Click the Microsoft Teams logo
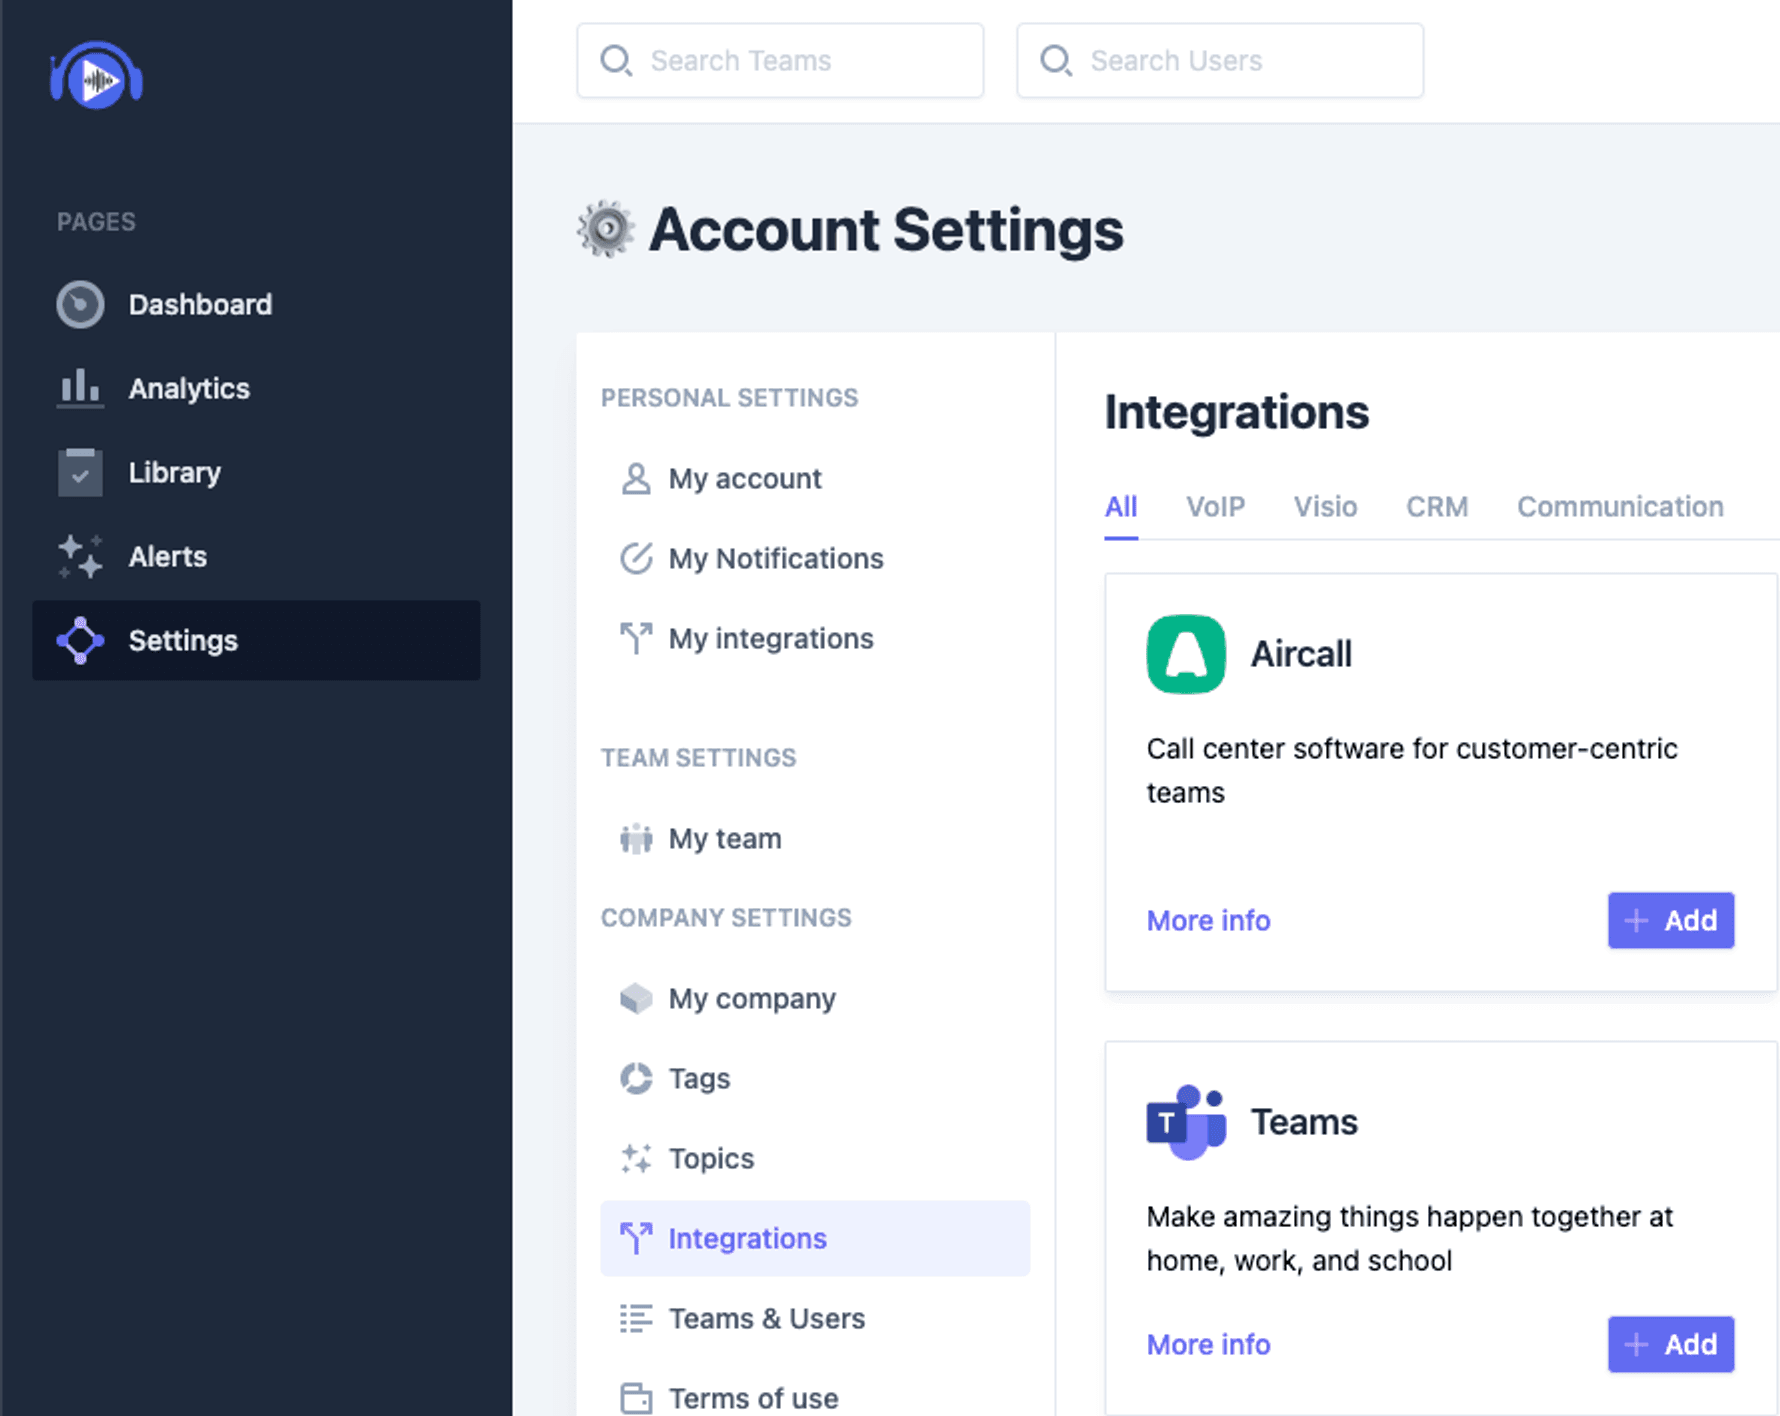Viewport: 1780px width, 1416px height. point(1185,1122)
